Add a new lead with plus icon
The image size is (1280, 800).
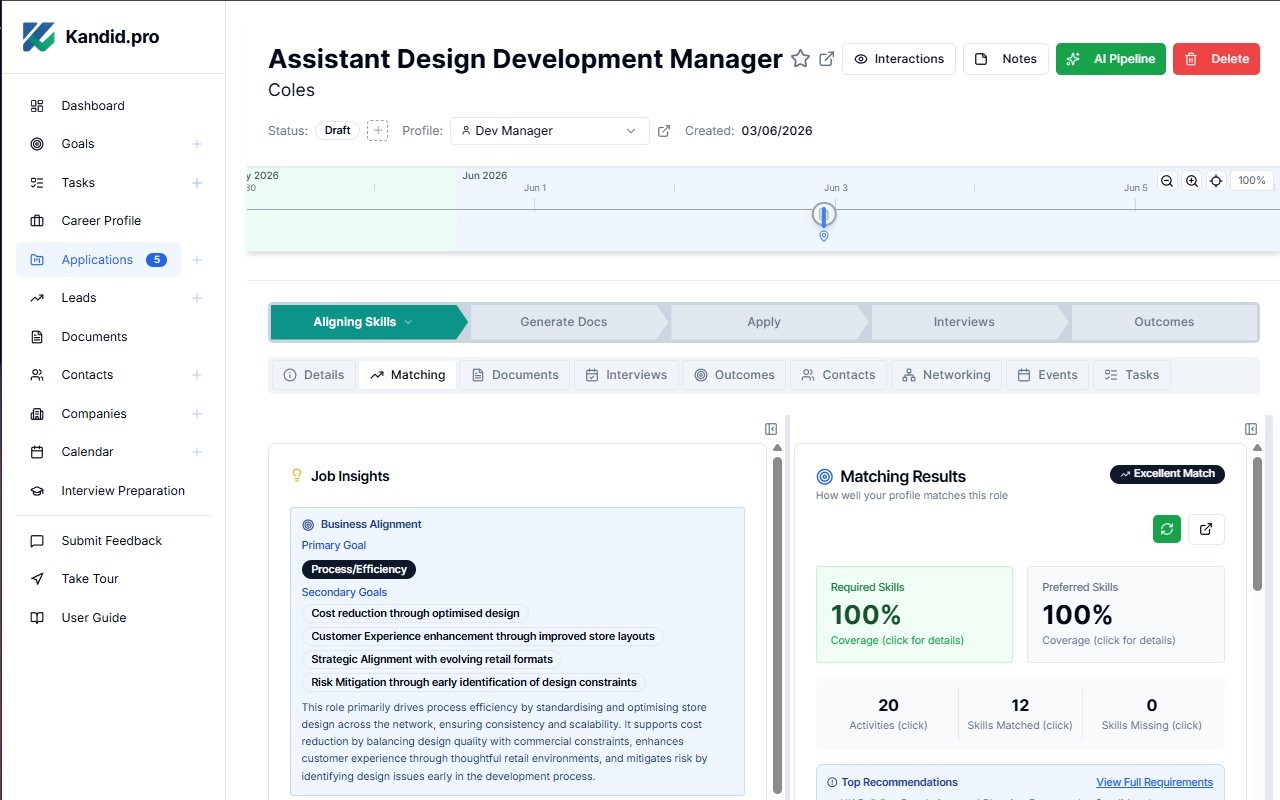[x=197, y=298]
